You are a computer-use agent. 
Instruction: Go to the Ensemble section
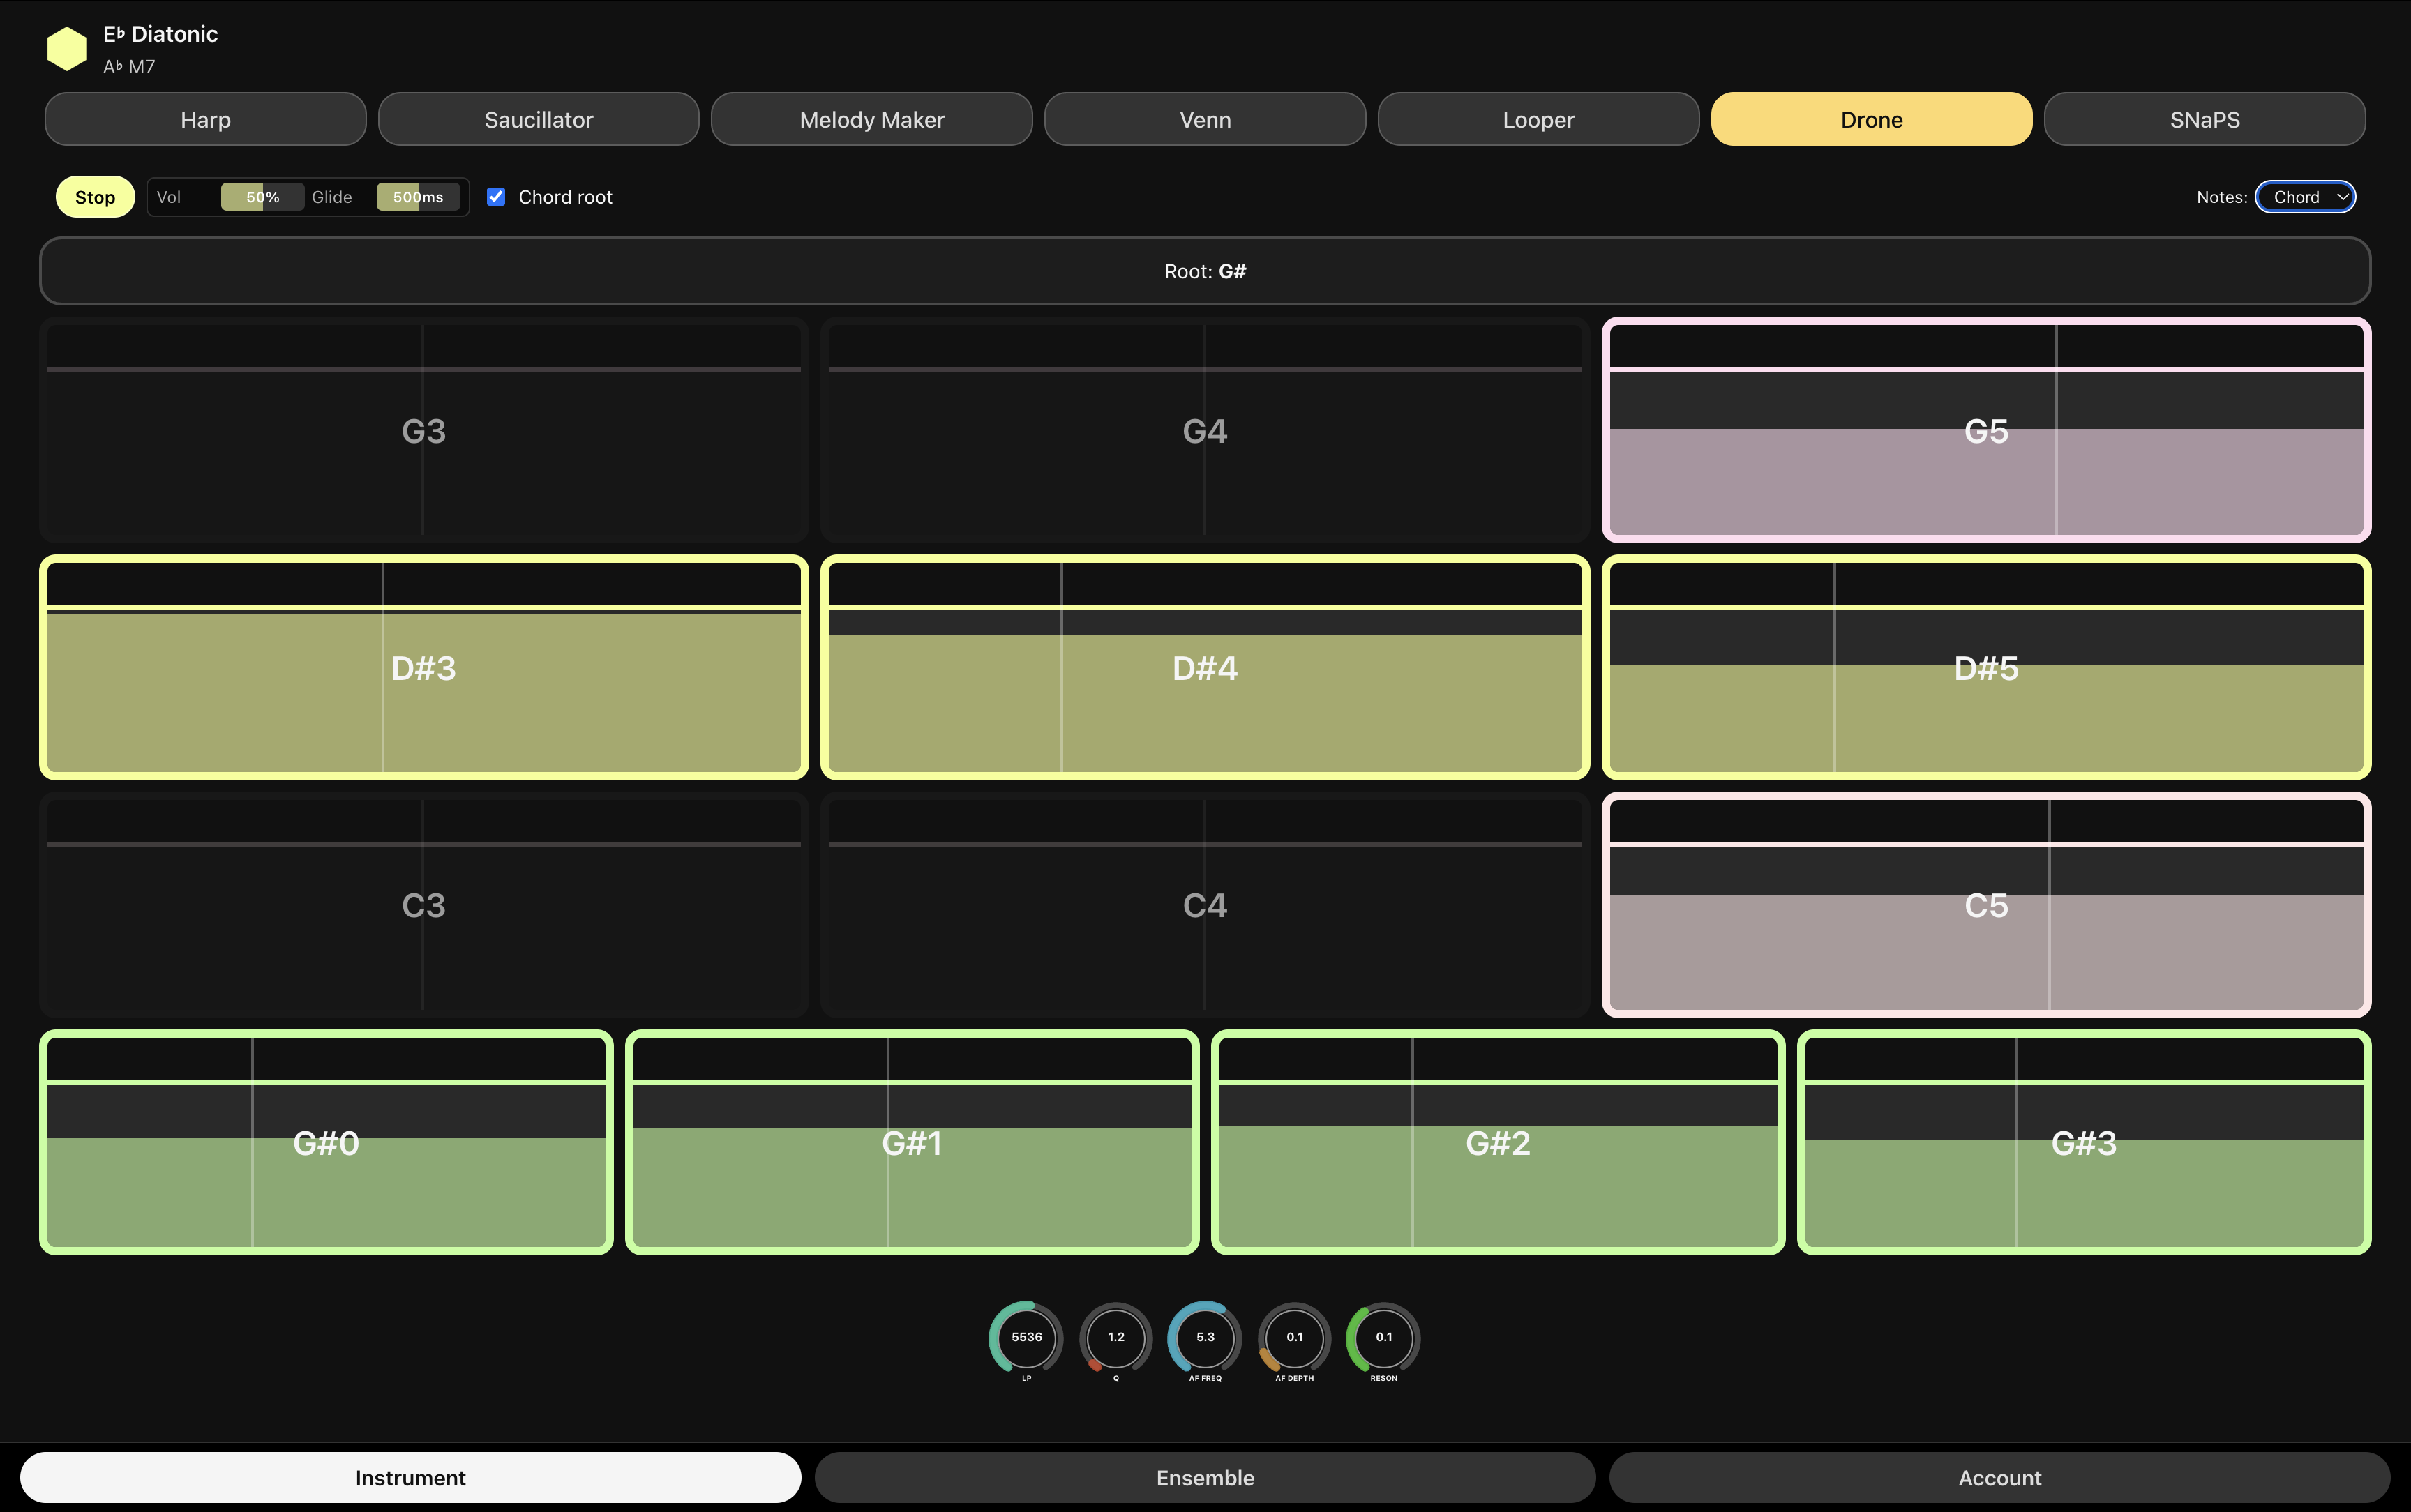click(1205, 1477)
